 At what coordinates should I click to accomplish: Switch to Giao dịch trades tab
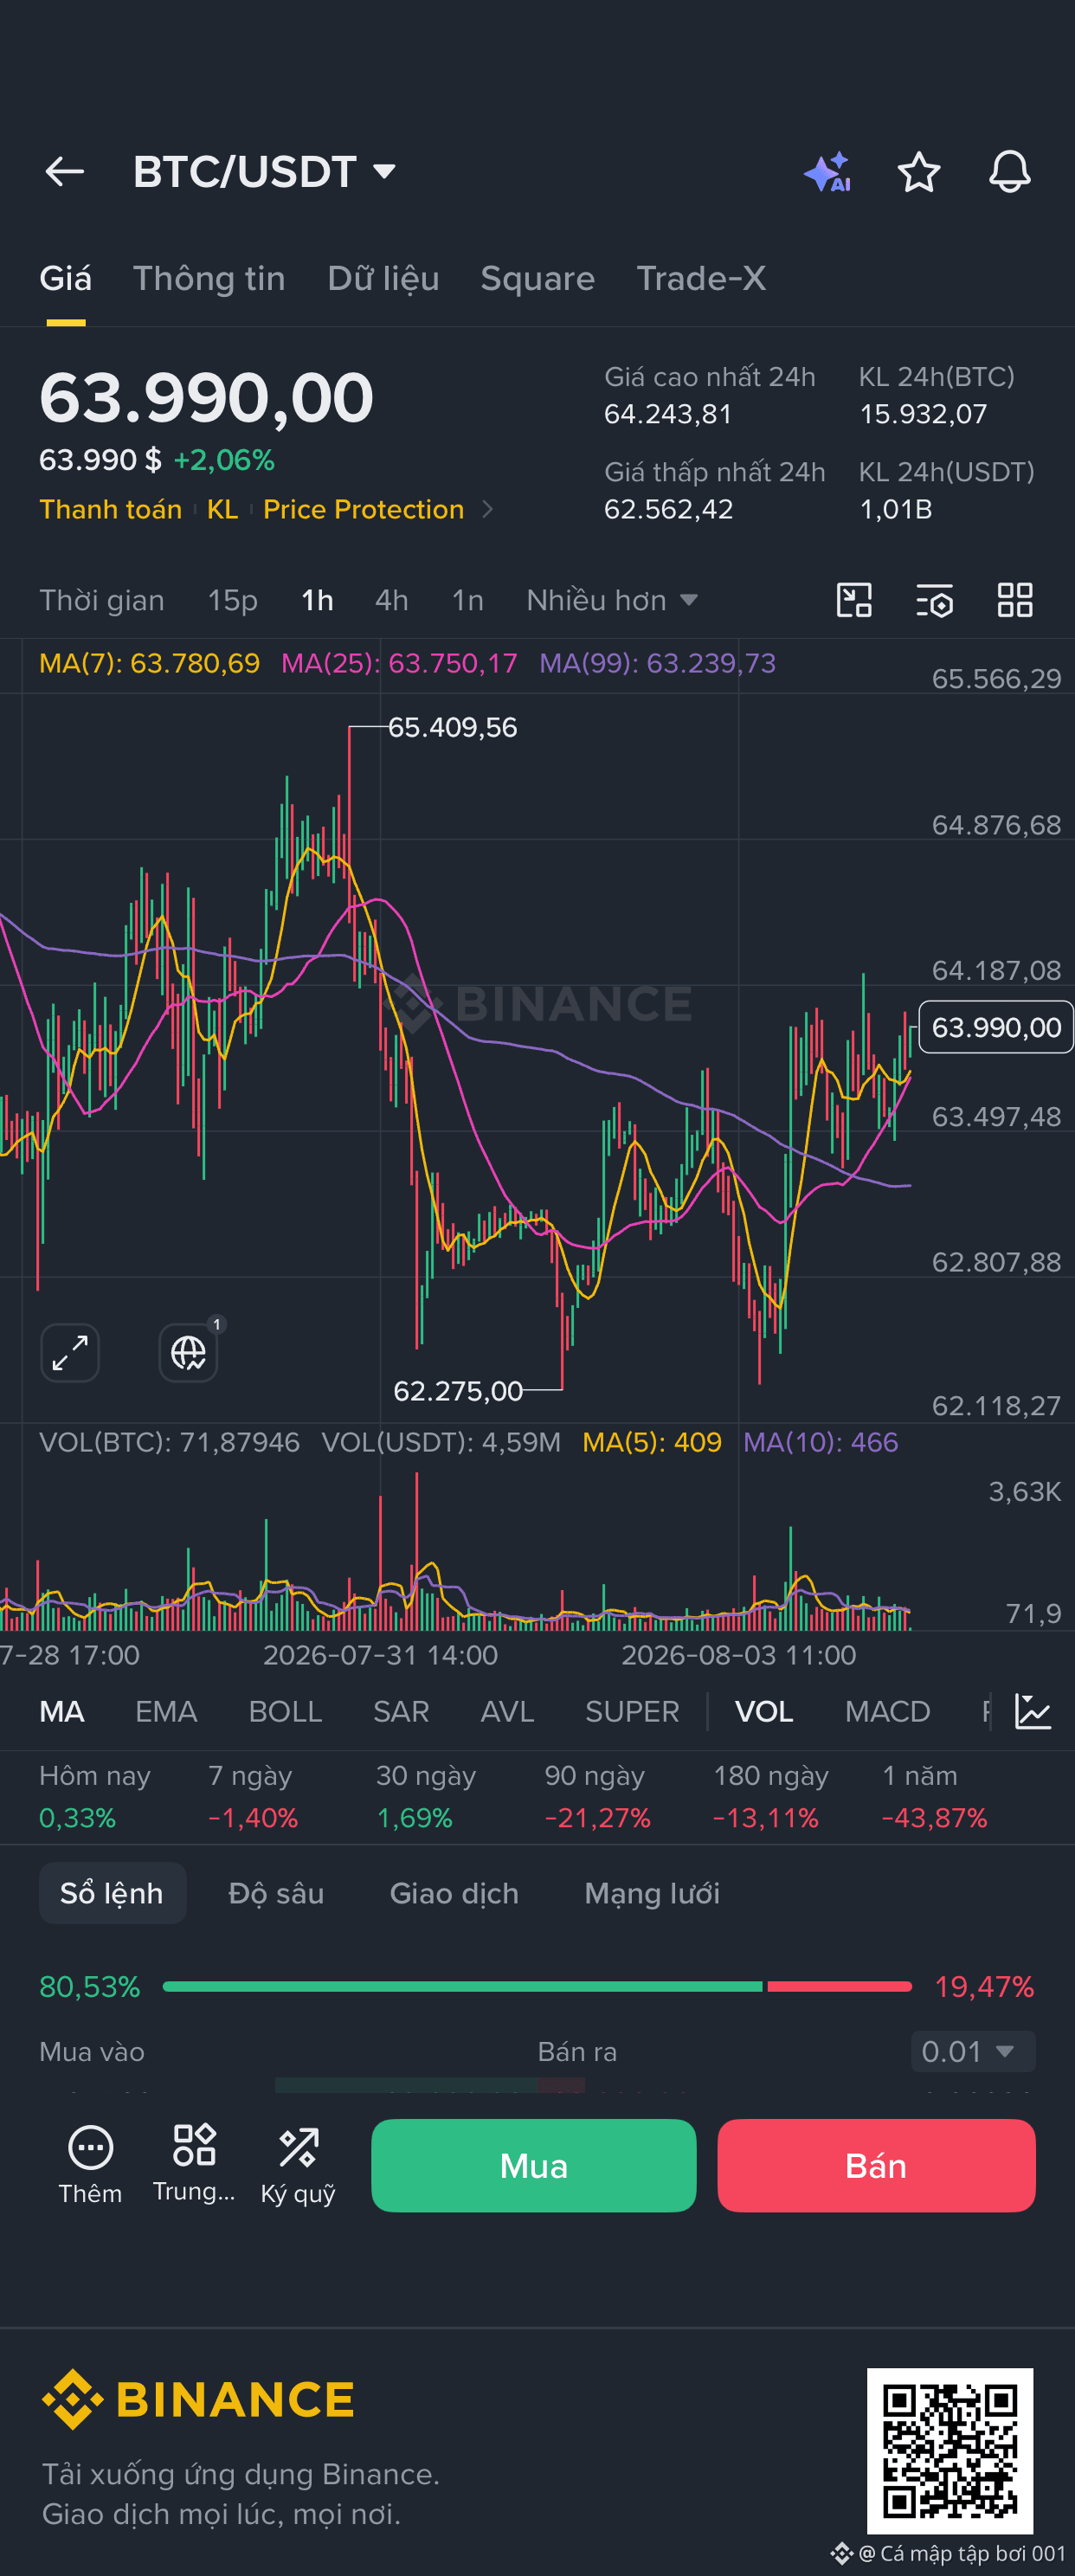[454, 1893]
